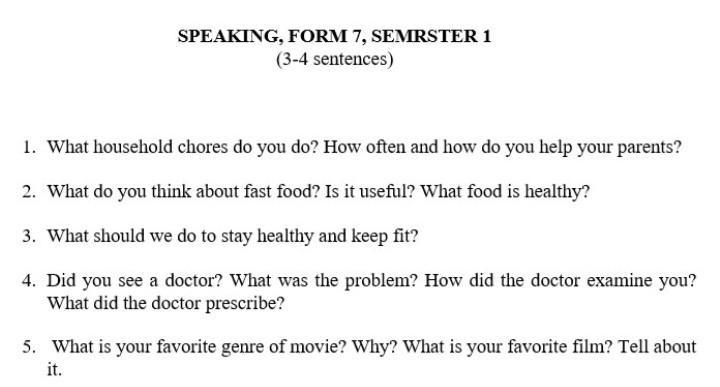Click 'How often and how do you help your parents?'
The image size is (720, 387).
(502, 147)
